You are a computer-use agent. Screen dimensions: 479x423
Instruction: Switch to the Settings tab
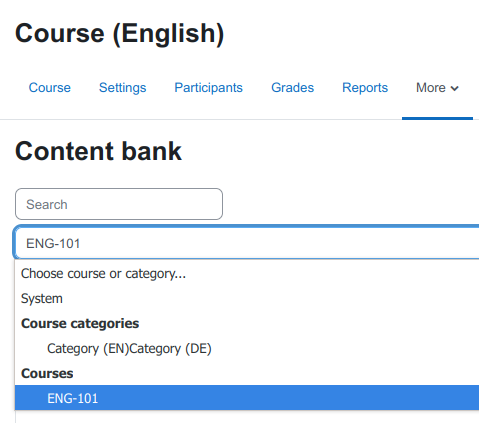[123, 88]
